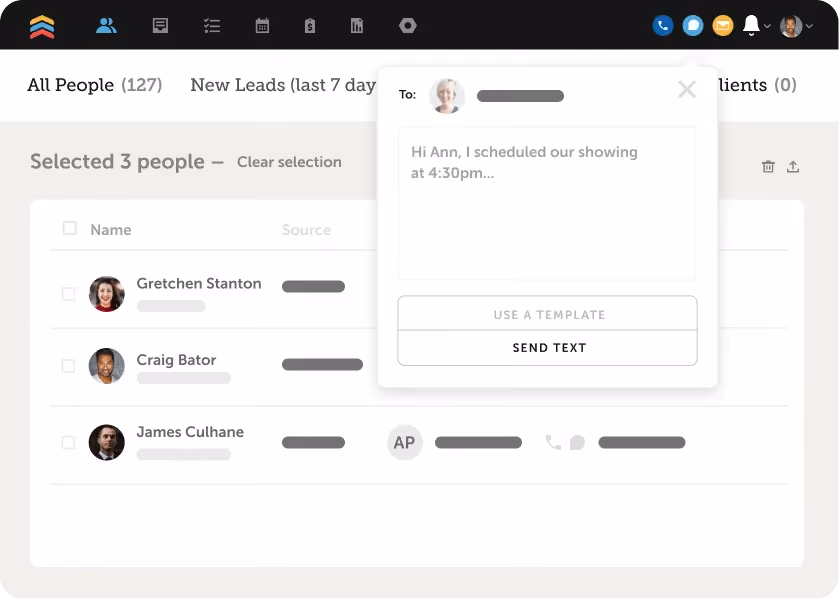Click Craig Bator's profile photo

[106, 366]
